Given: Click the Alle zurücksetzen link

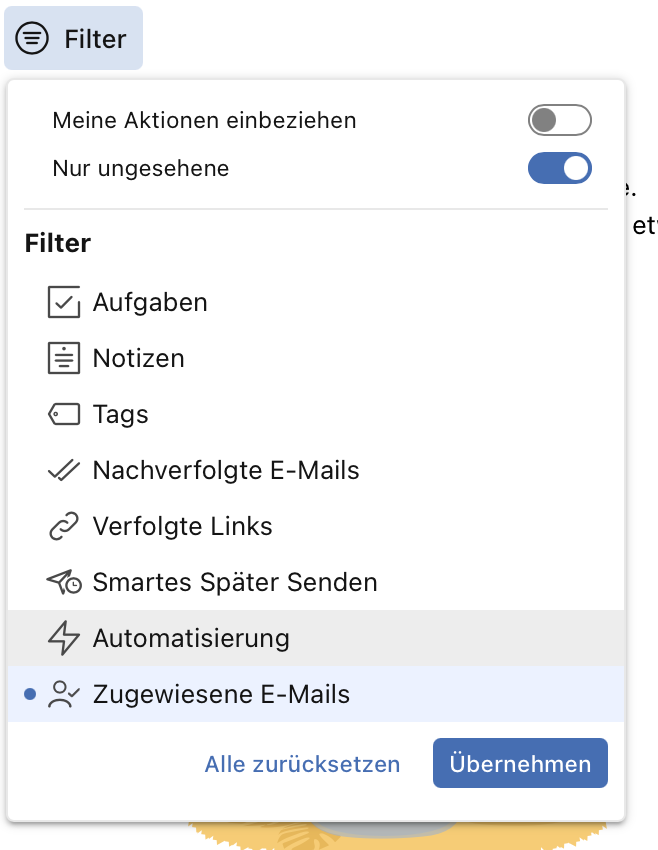Looking at the screenshot, I should pos(302,764).
